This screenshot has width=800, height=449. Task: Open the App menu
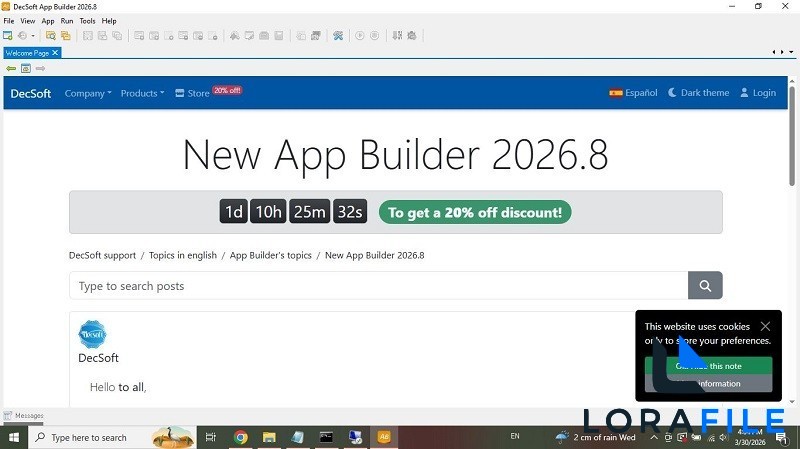coord(48,21)
